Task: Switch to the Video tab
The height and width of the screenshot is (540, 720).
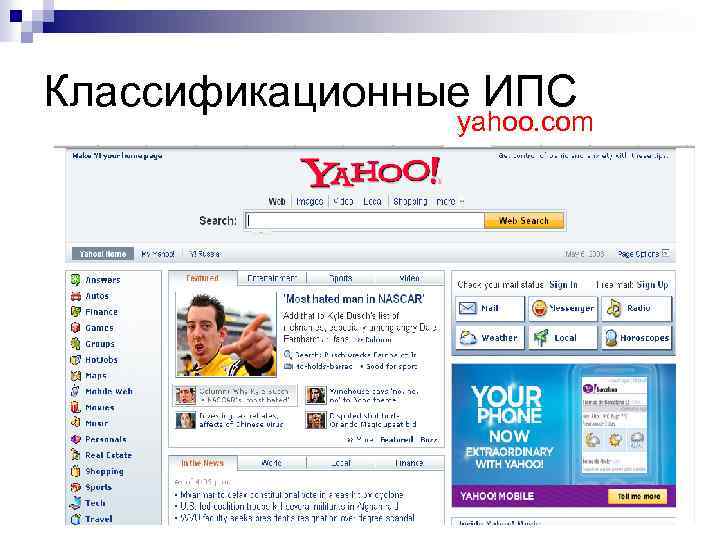Action: [410, 278]
